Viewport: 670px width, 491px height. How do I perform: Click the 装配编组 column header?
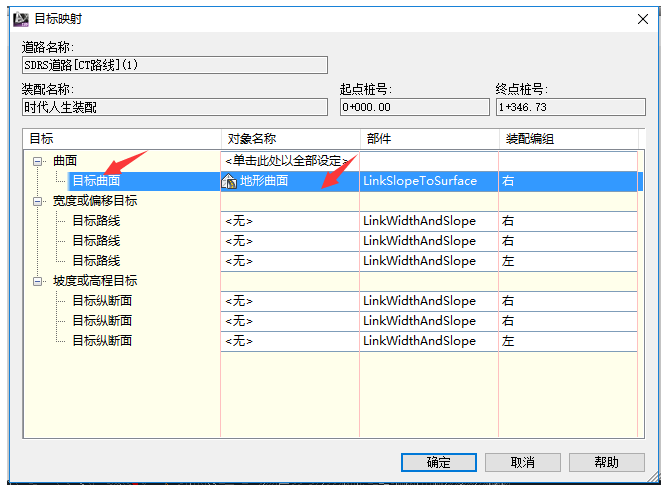(569, 139)
